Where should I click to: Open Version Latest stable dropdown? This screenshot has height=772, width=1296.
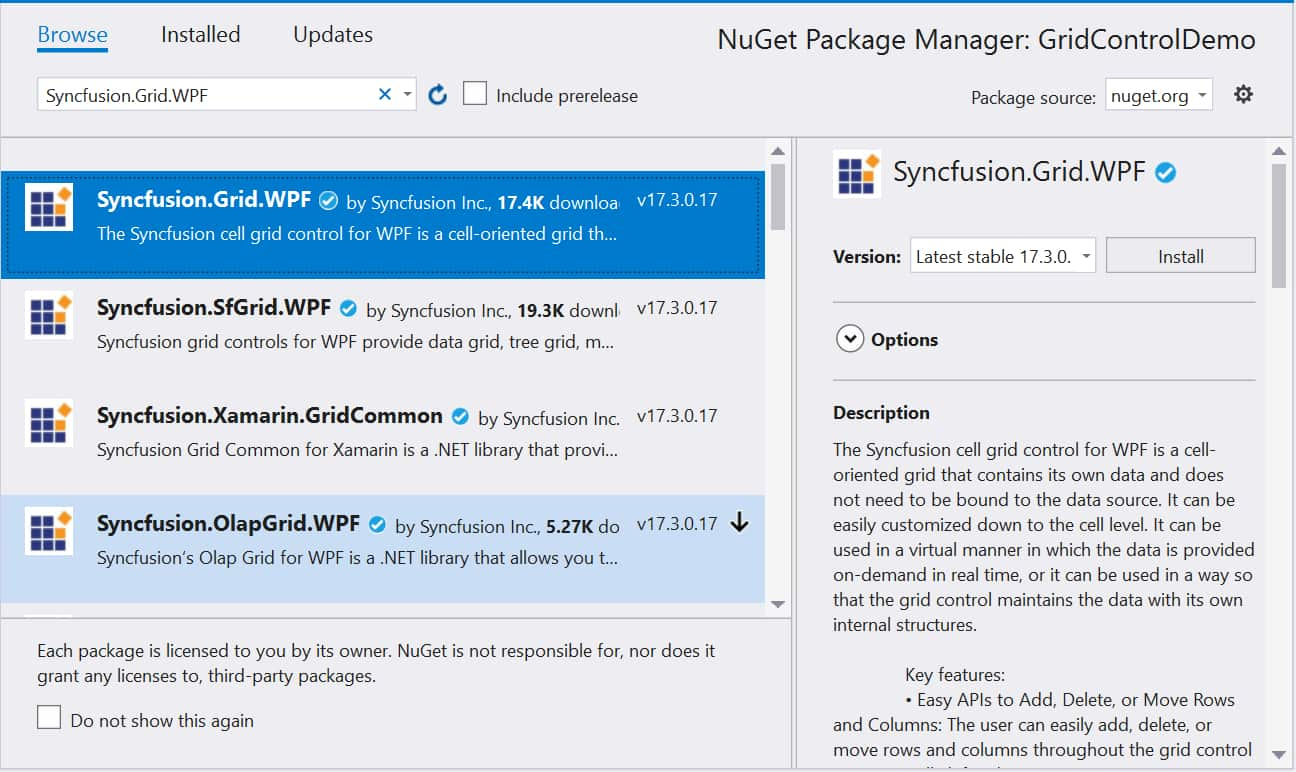[x=1003, y=256]
